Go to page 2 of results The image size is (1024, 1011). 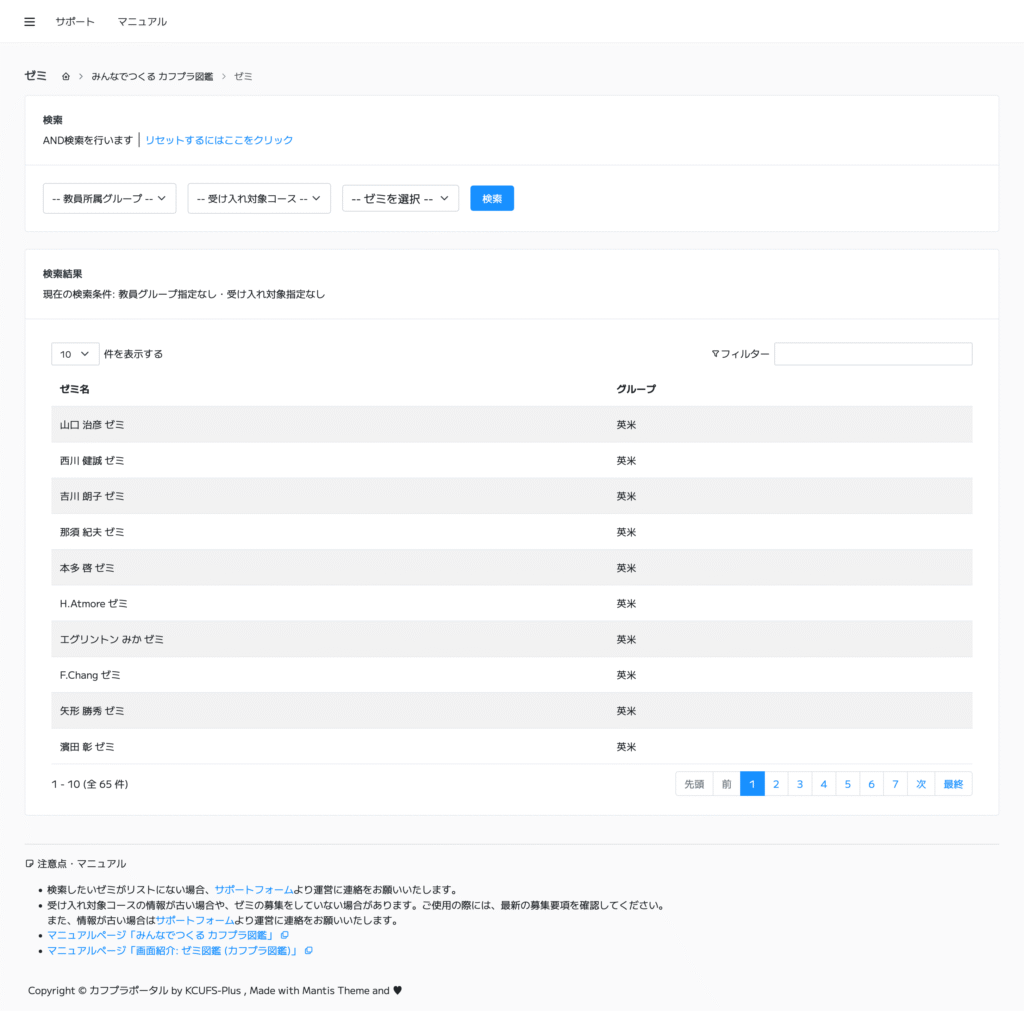coord(776,784)
